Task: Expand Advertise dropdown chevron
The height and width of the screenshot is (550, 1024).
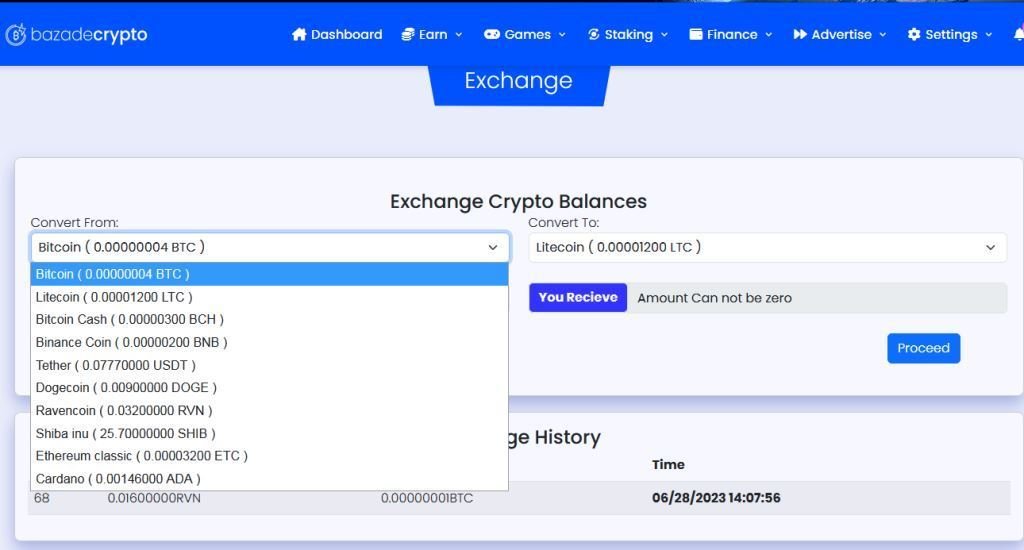Action: pos(883,35)
